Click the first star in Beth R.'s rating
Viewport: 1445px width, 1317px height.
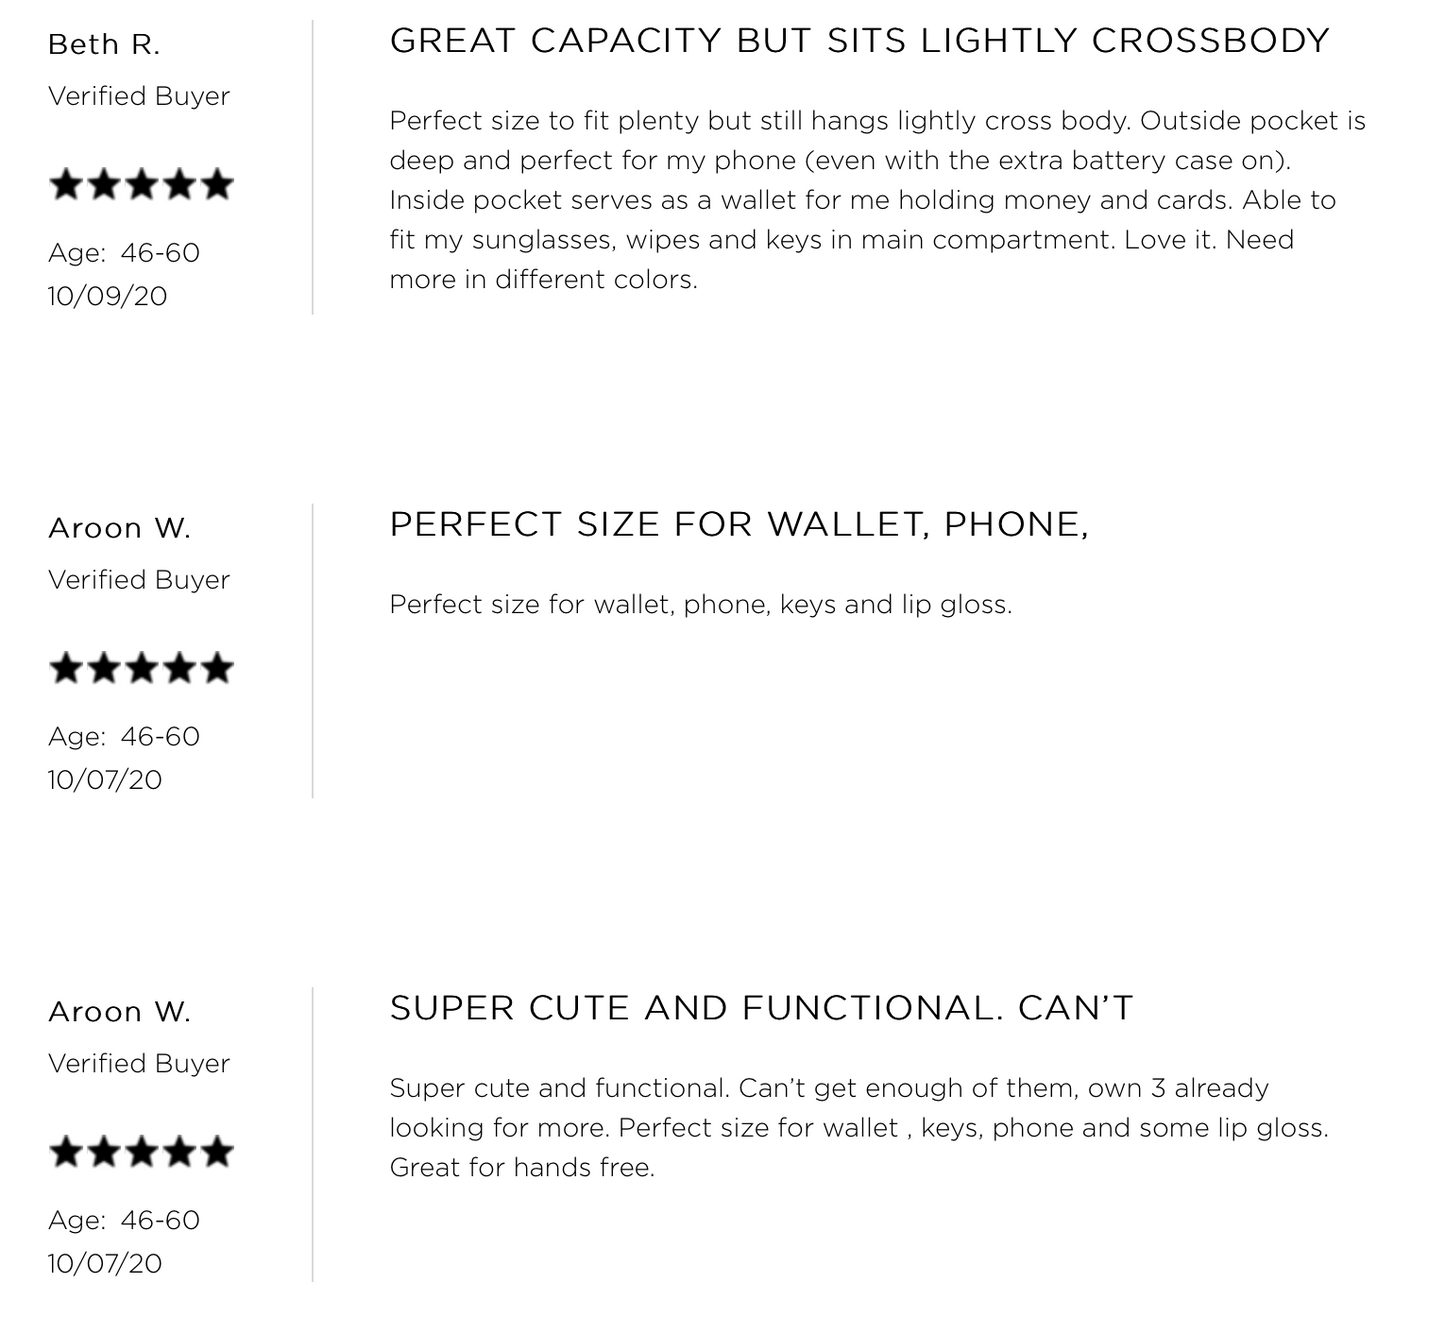65,185
